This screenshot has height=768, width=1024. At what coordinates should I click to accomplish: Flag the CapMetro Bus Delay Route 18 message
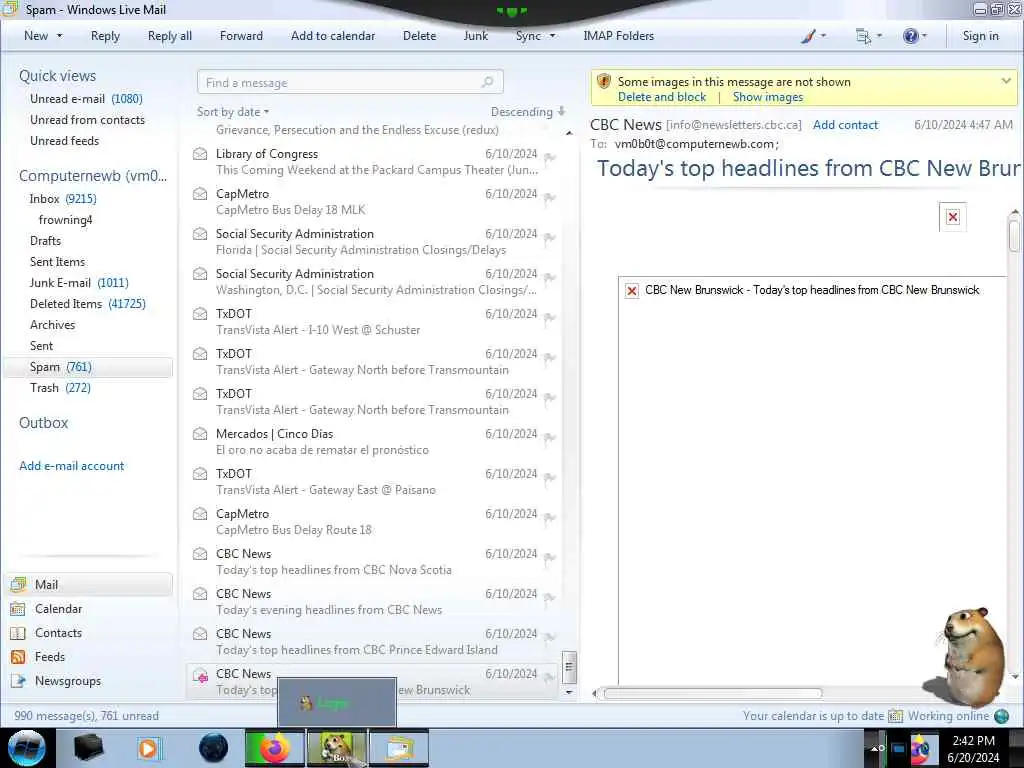click(550, 518)
